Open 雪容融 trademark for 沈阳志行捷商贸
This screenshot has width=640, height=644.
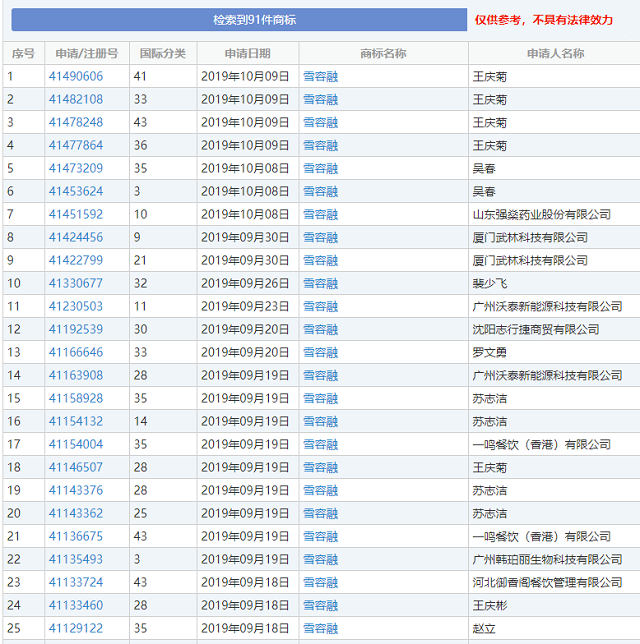coord(320,329)
